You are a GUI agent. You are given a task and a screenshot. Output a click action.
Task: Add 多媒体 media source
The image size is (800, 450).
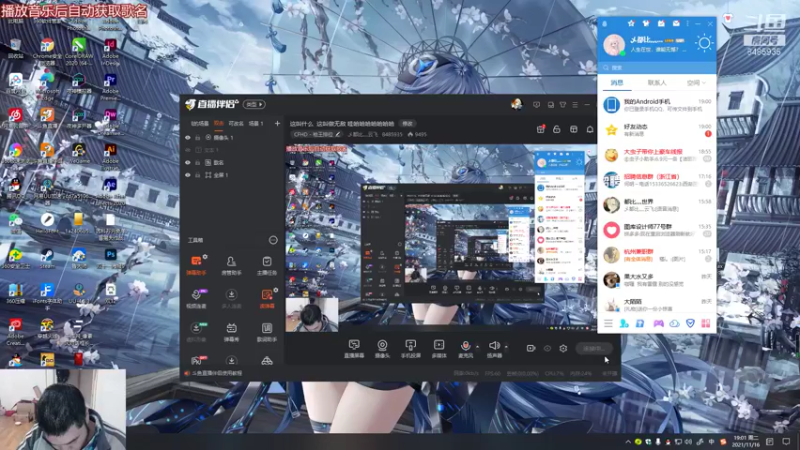pyautogui.click(x=439, y=348)
